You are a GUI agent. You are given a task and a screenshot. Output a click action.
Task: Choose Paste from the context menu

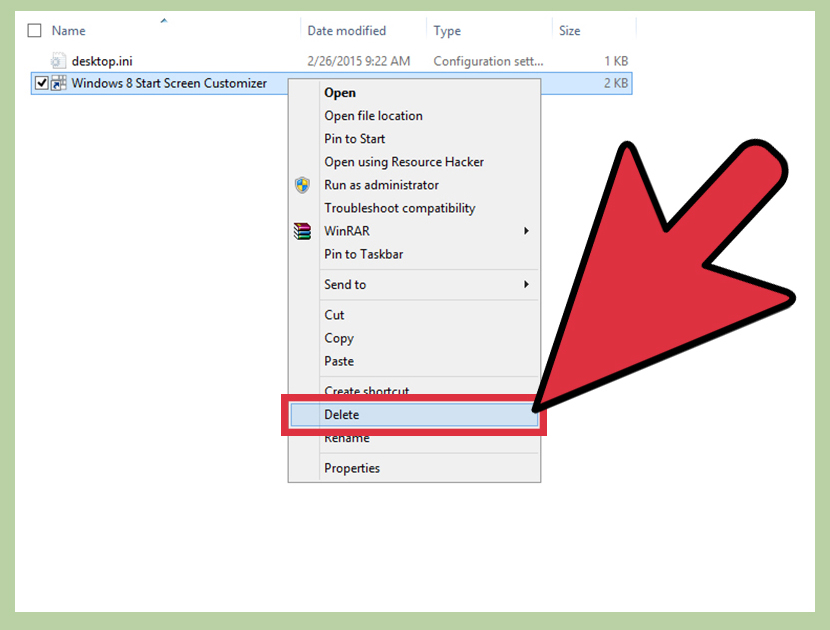(414, 361)
